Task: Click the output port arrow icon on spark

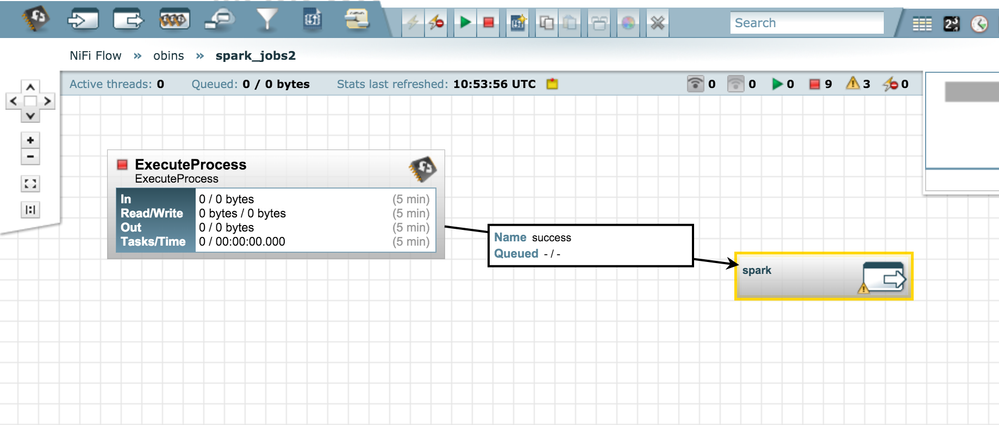Action: pyautogui.click(x=884, y=277)
